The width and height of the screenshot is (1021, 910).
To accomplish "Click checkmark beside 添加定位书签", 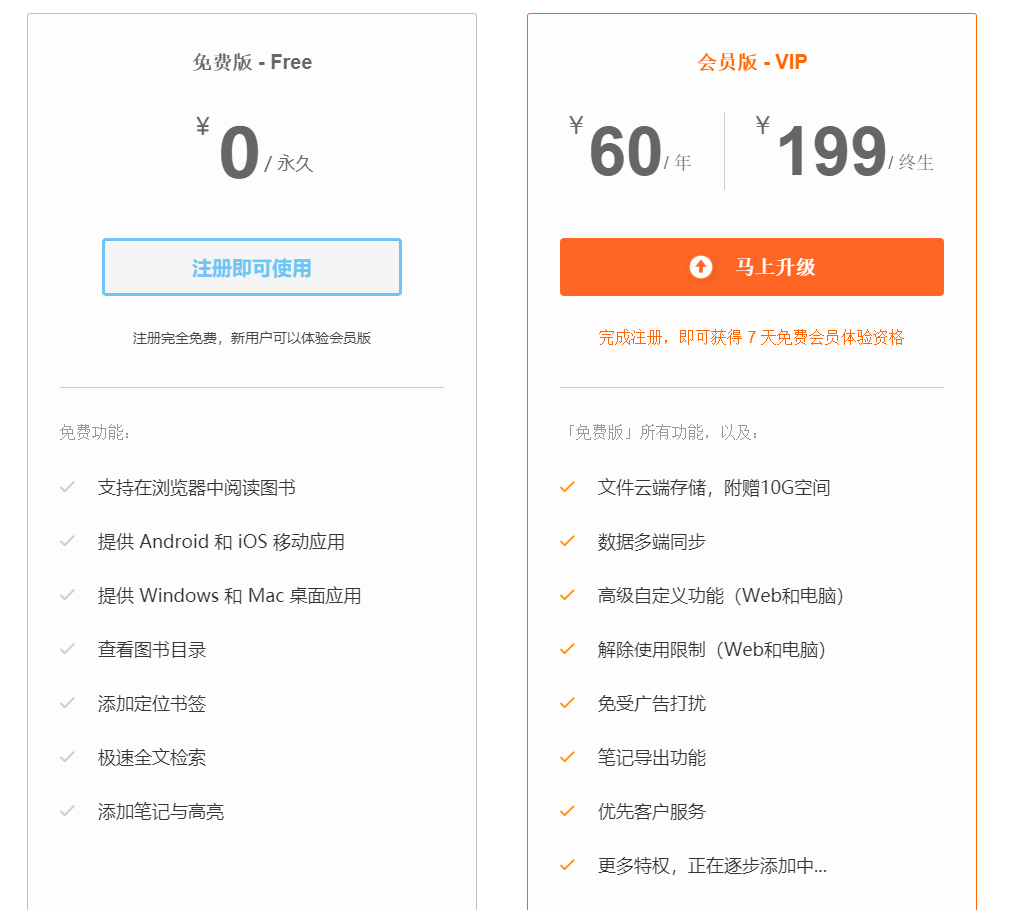I will click(x=68, y=703).
